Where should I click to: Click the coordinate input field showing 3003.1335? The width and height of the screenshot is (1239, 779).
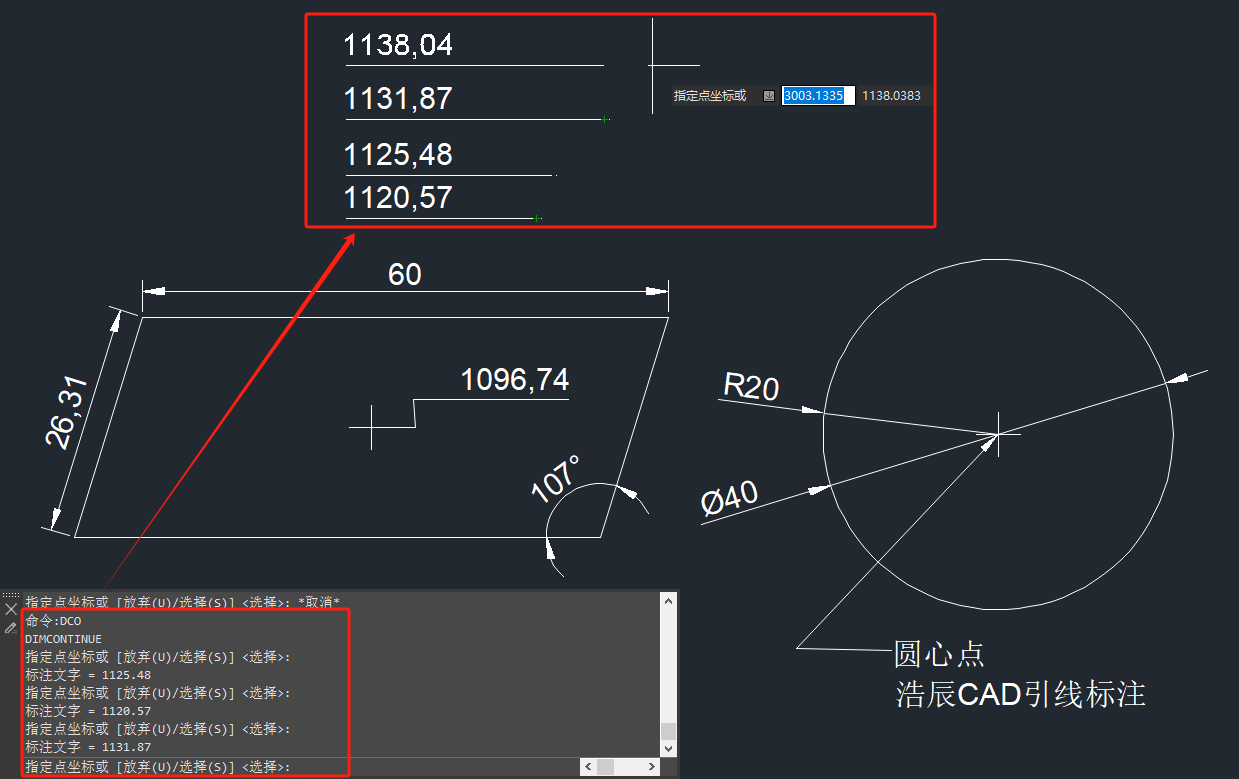816,95
